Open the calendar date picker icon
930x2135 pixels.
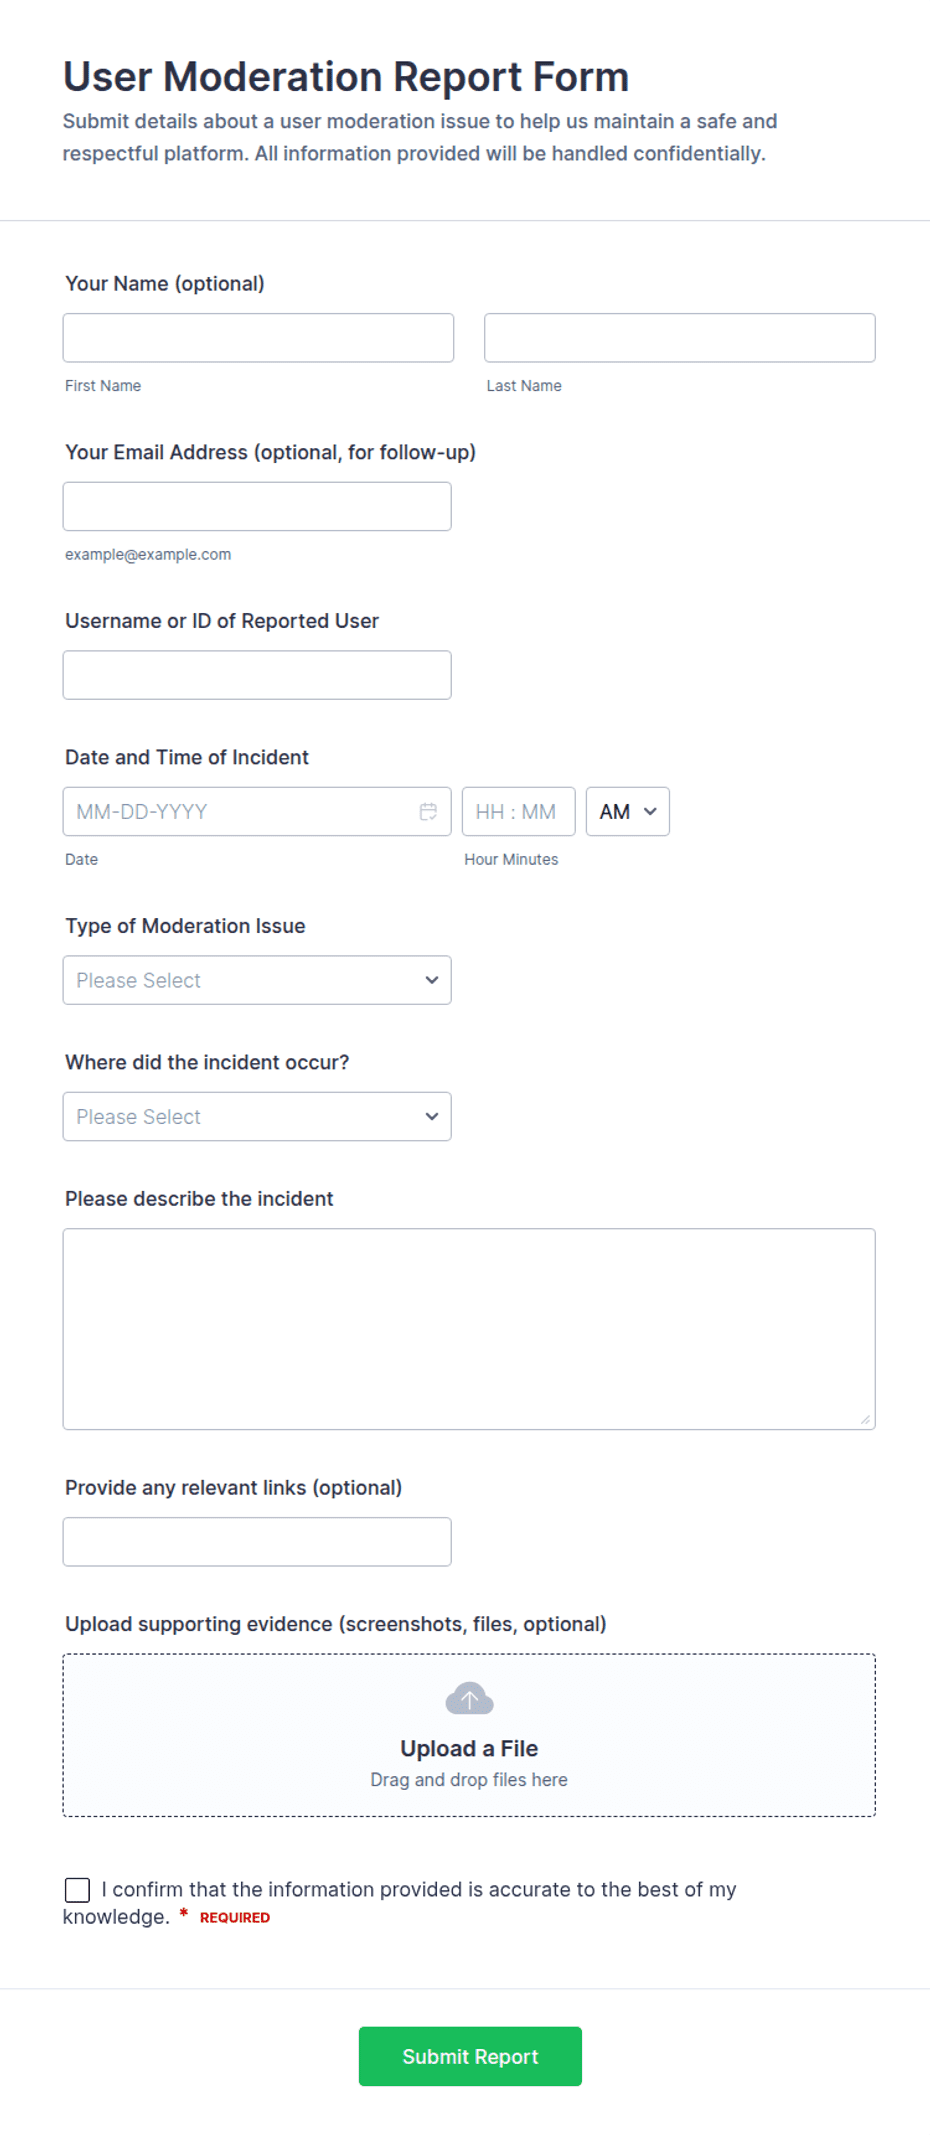(x=428, y=812)
